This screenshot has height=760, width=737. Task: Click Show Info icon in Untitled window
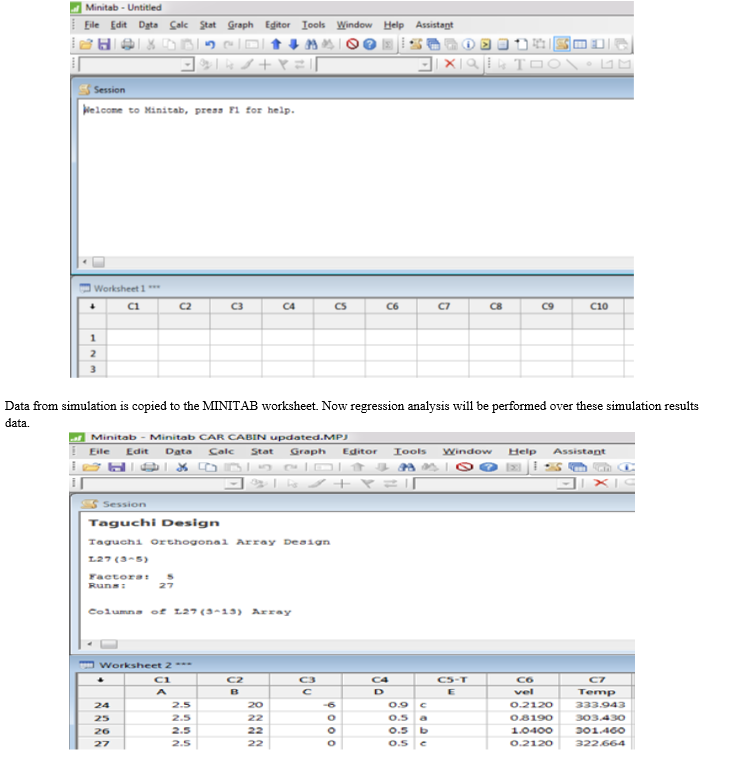coord(468,45)
